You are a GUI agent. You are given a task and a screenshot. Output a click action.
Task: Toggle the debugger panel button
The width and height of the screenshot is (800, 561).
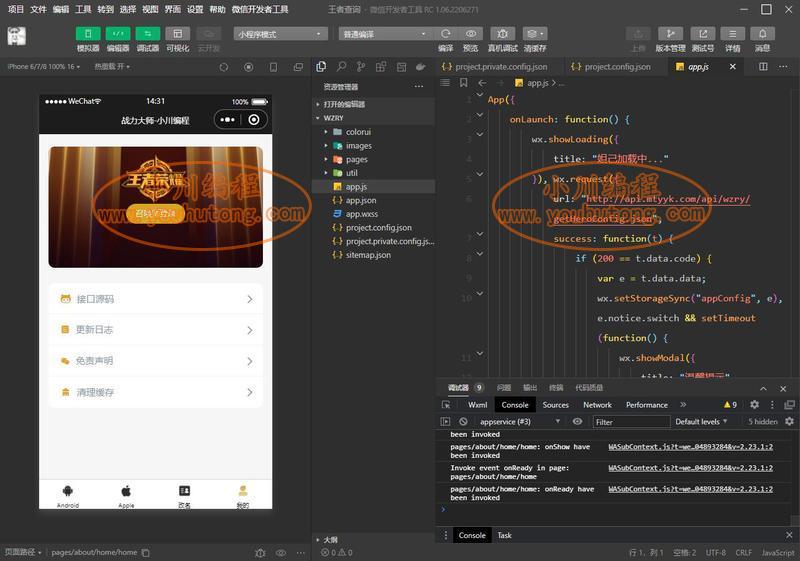coord(147,34)
